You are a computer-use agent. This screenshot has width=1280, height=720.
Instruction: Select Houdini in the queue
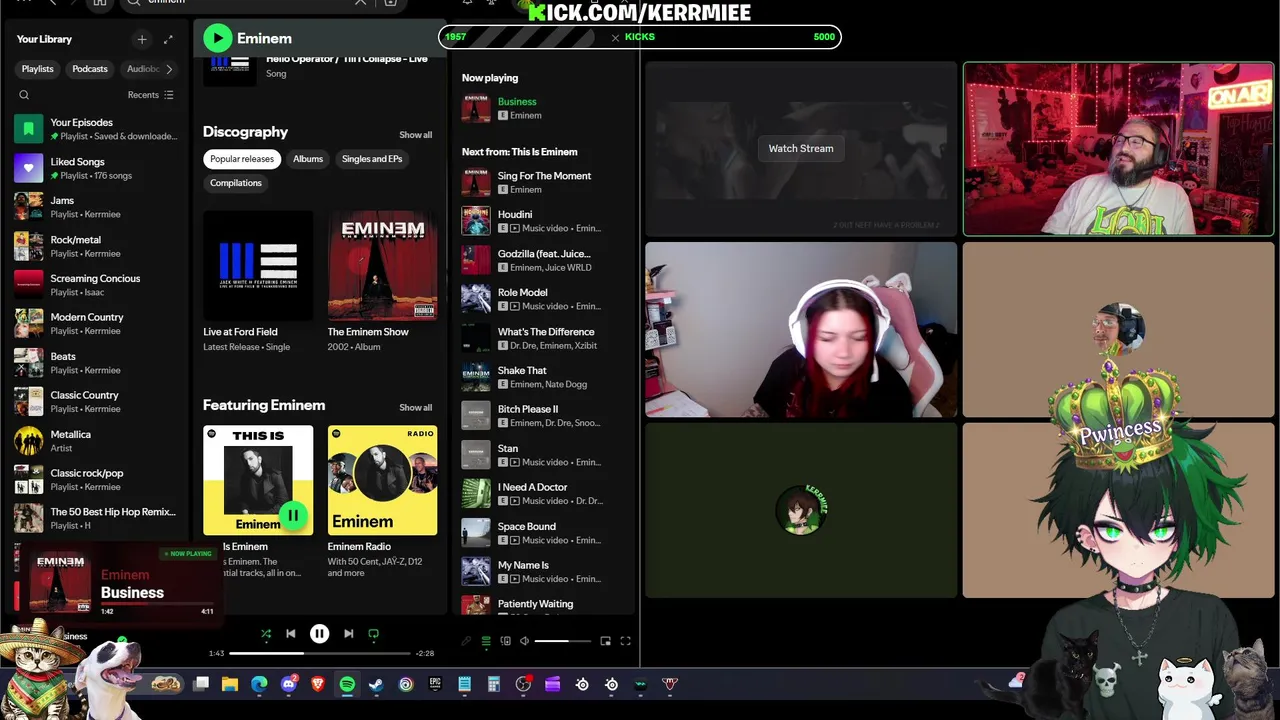(544, 221)
